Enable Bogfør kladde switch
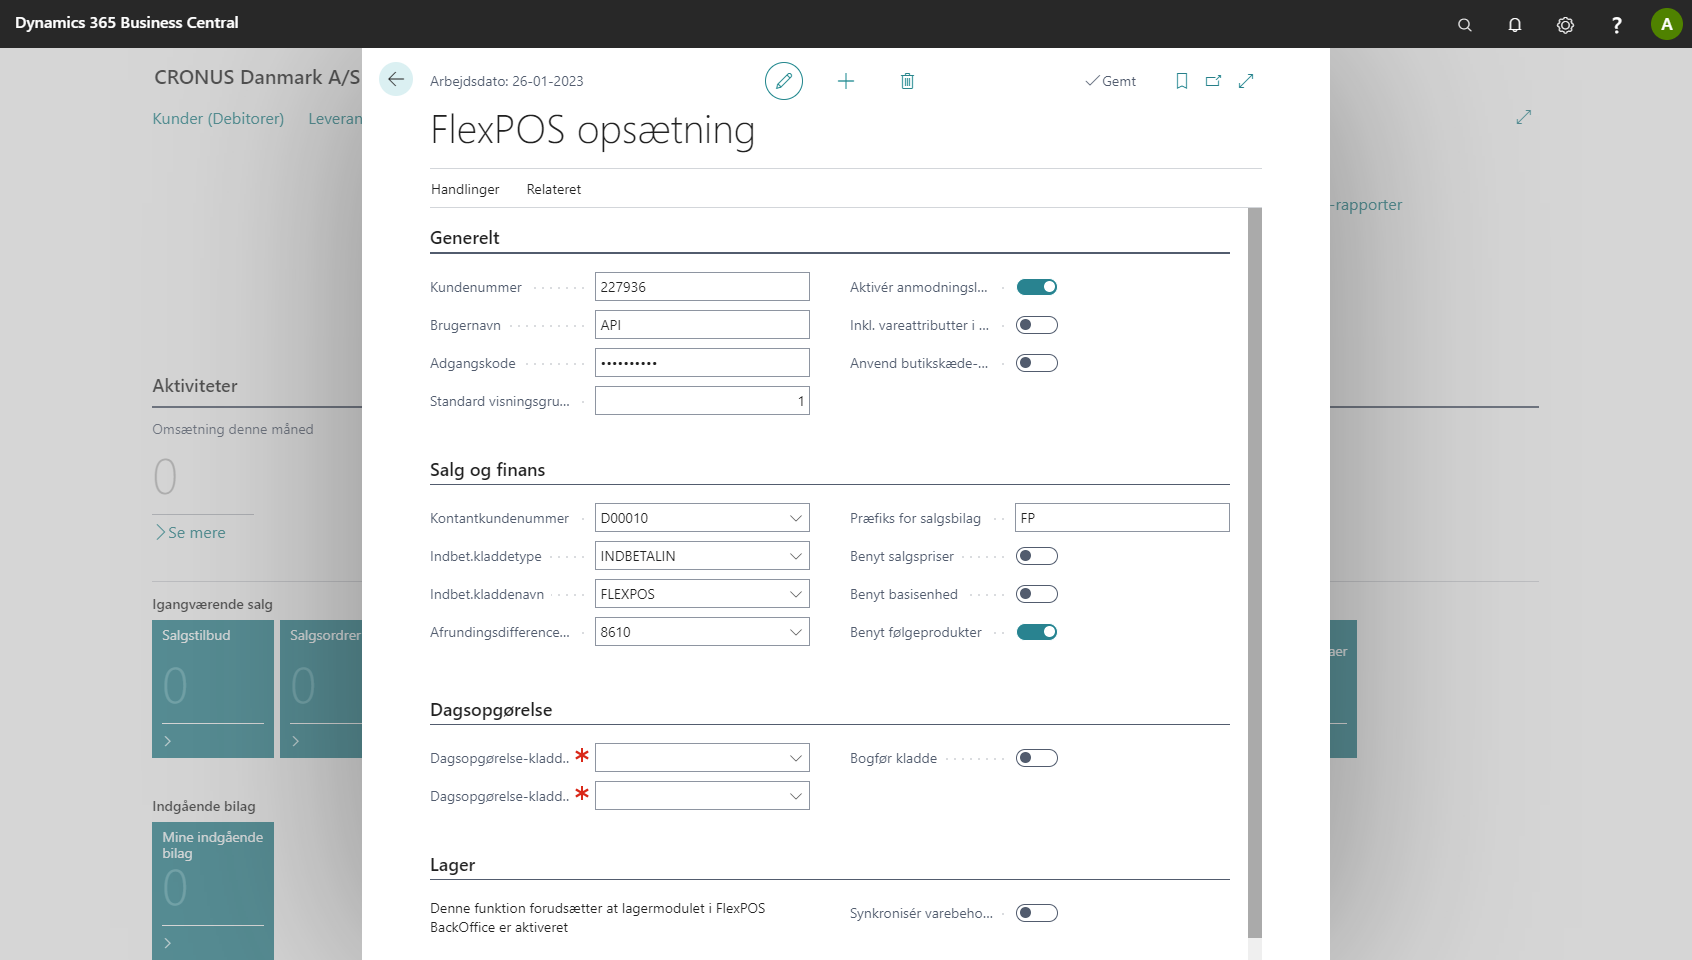The height and width of the screenshot is (960, 1692). tap(1037, 758)
